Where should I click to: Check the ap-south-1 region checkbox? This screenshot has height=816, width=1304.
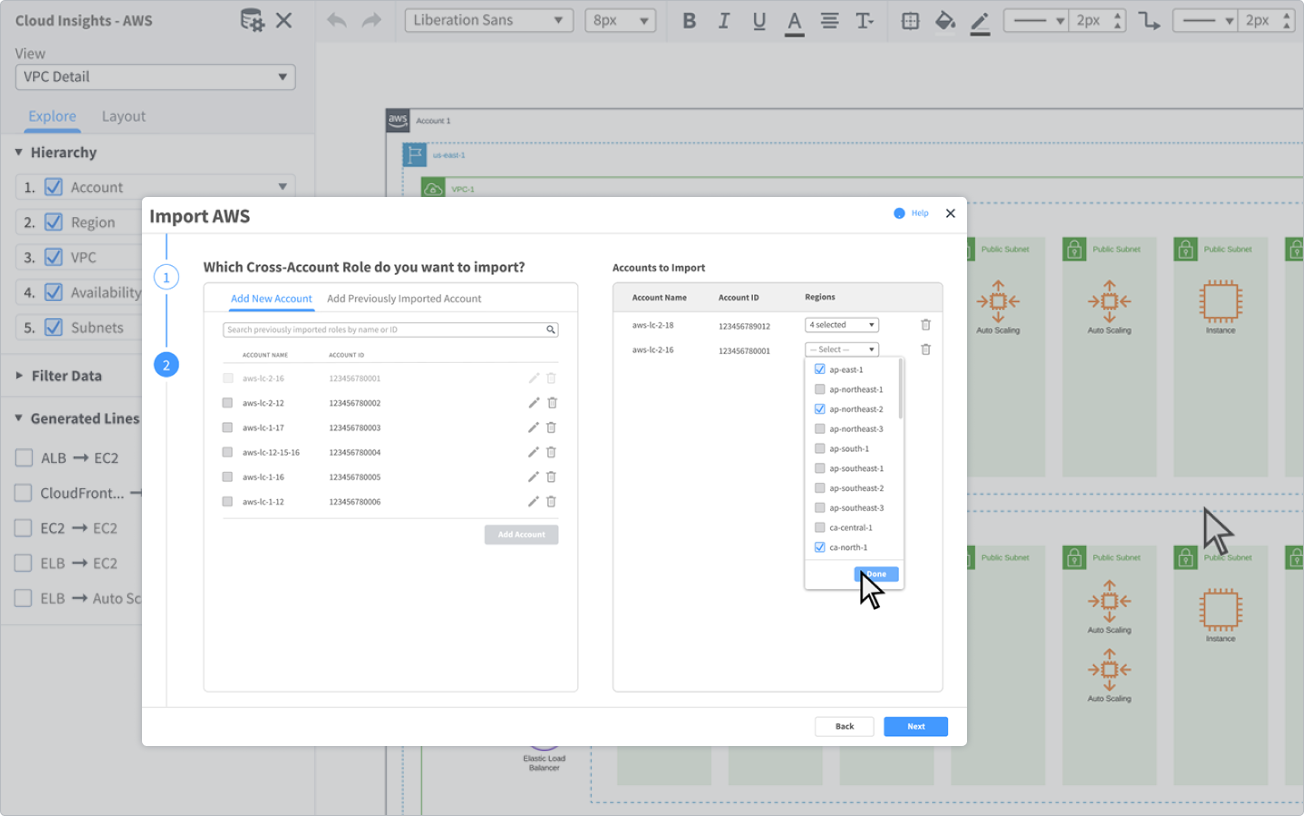pyautogui.click(x=819, y=448)
